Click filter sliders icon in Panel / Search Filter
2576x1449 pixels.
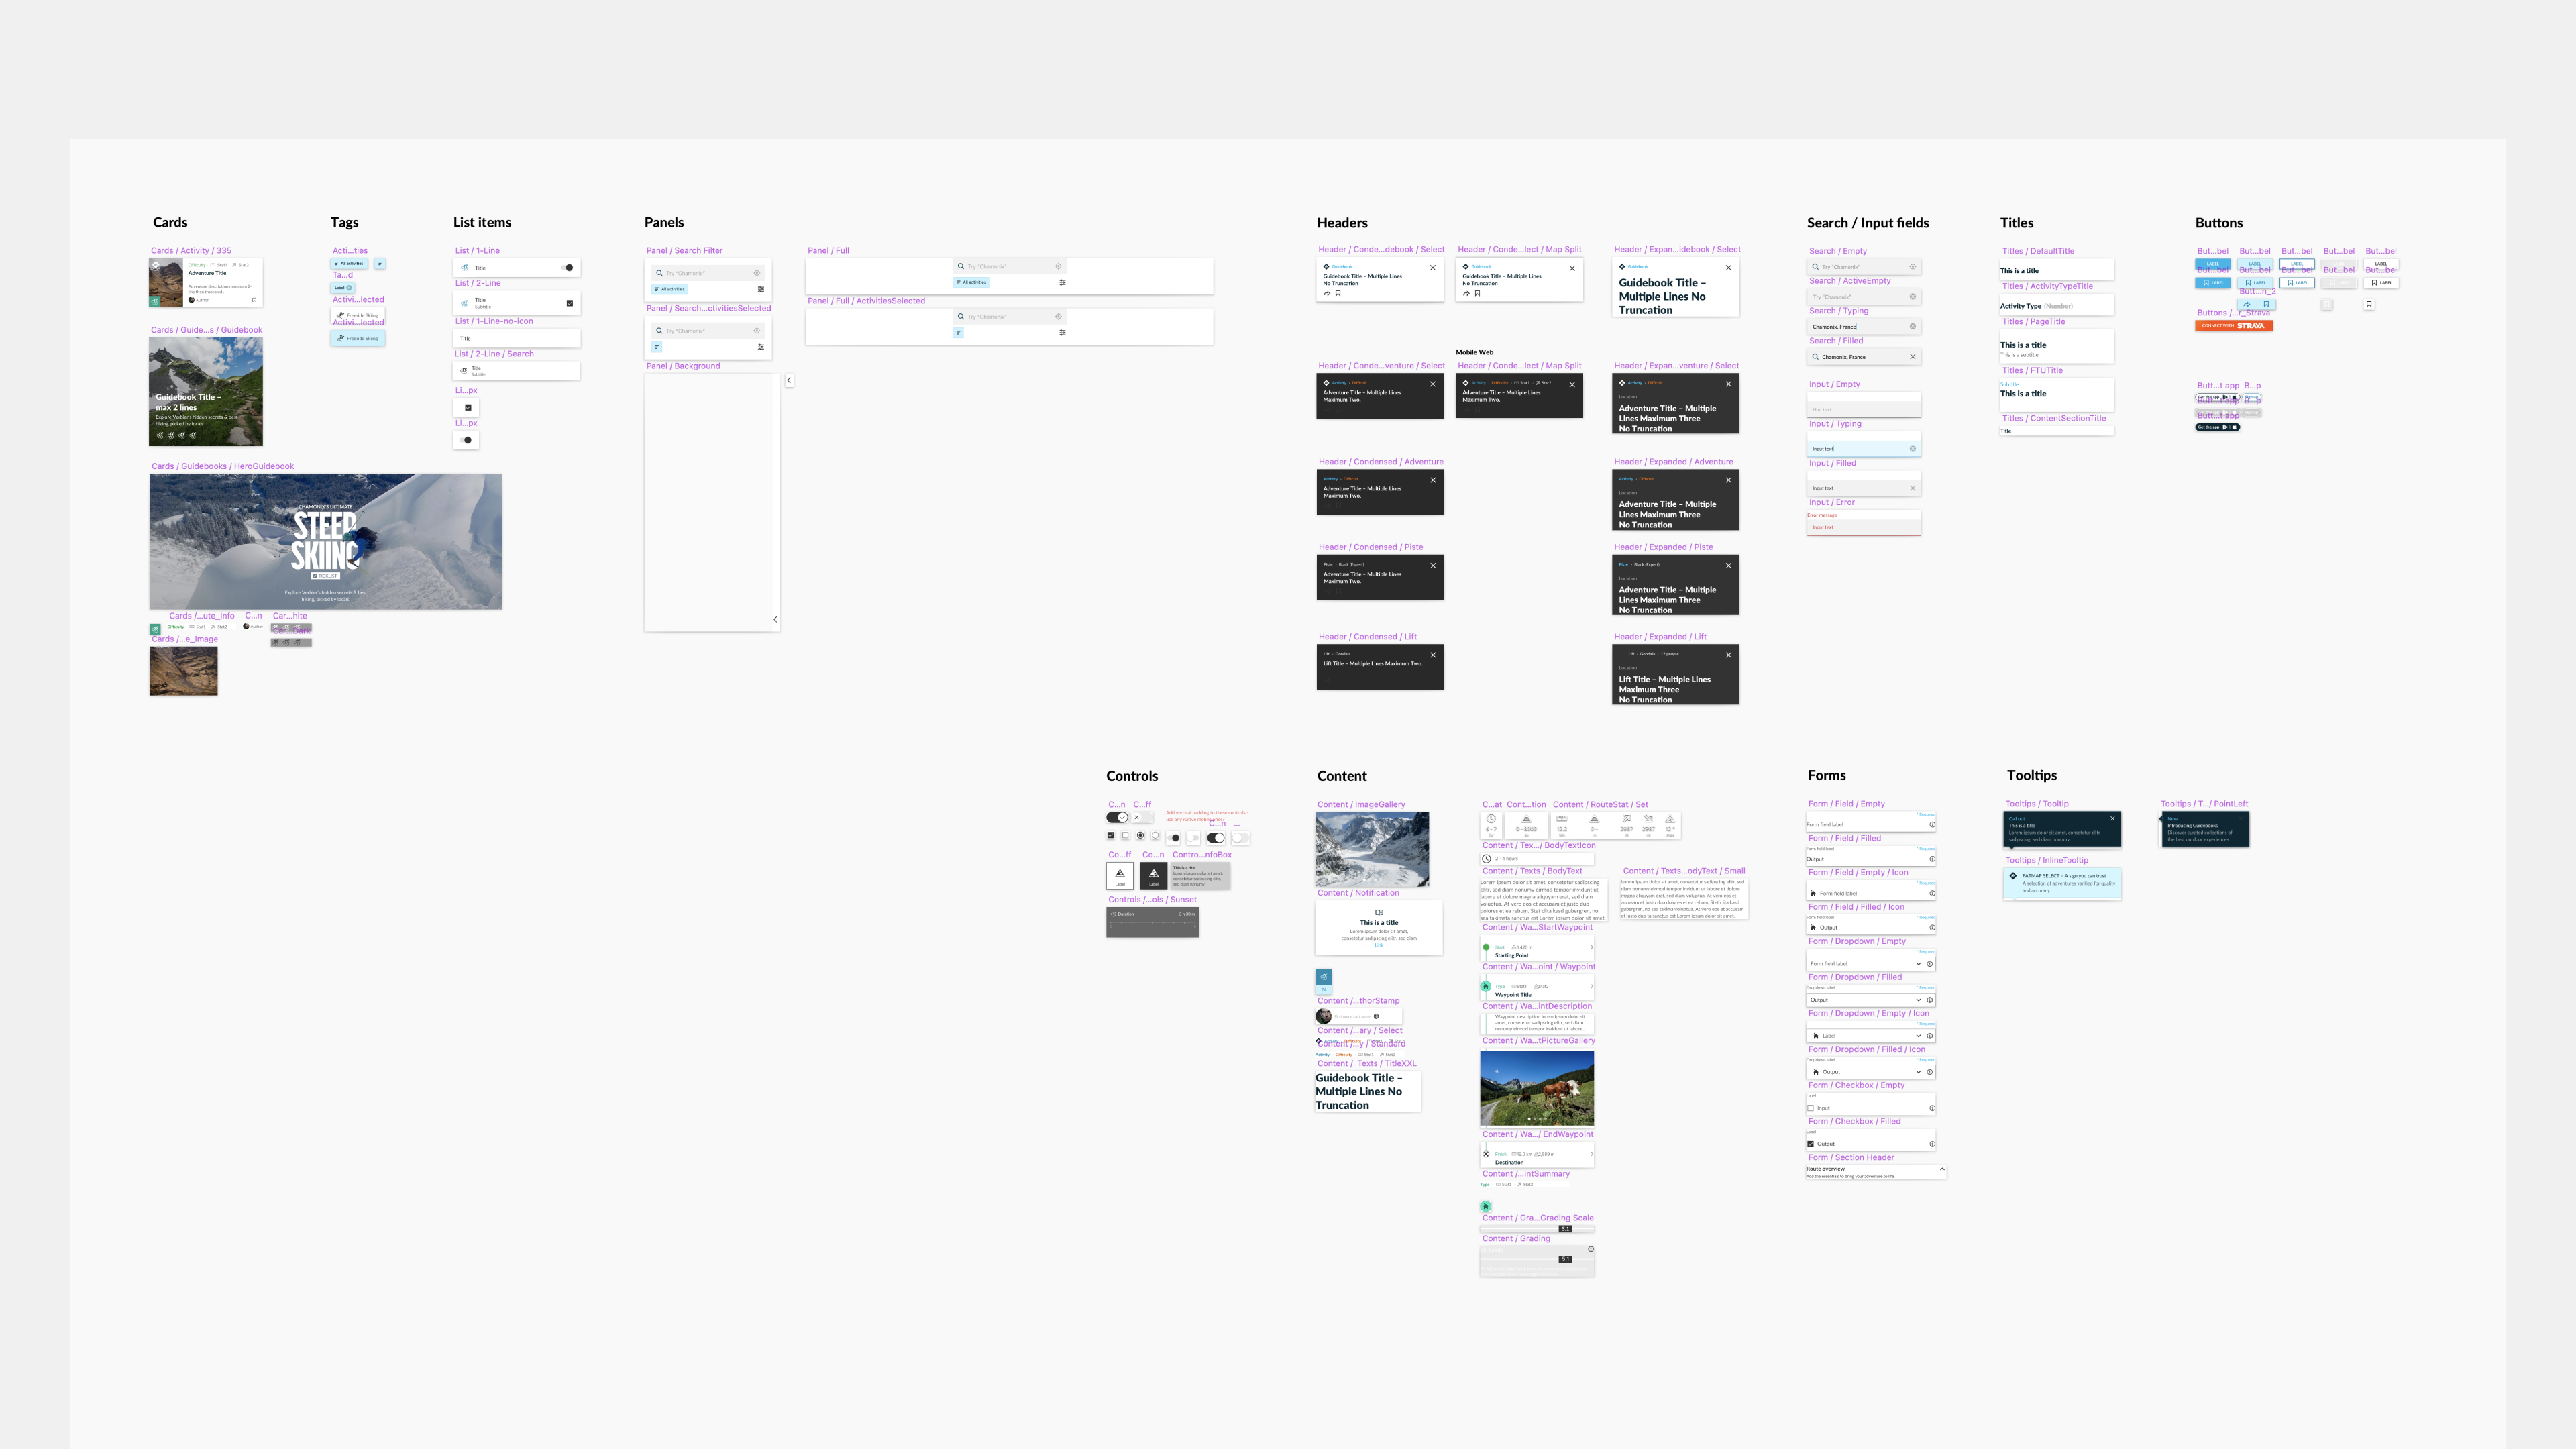[x=760, y=289]
